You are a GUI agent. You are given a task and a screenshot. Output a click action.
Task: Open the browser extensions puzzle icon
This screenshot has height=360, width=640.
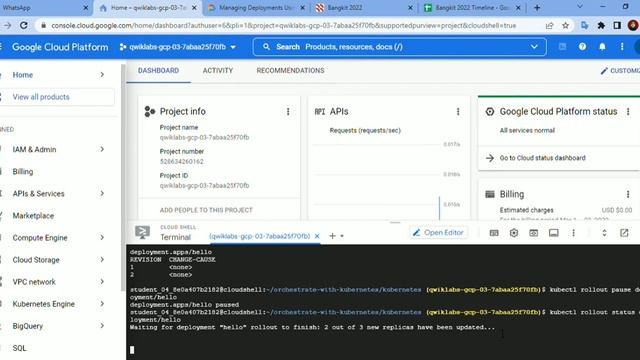tap(601, 25)
